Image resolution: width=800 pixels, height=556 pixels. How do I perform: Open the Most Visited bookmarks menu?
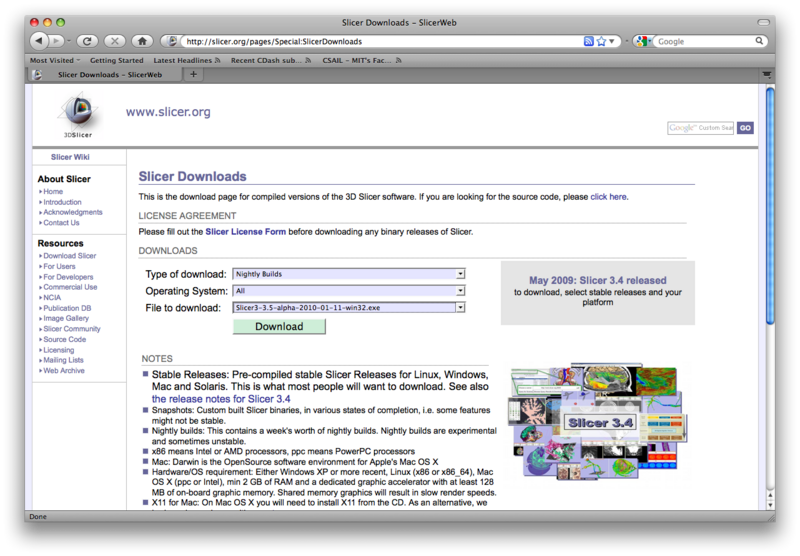tap(55, 60)
